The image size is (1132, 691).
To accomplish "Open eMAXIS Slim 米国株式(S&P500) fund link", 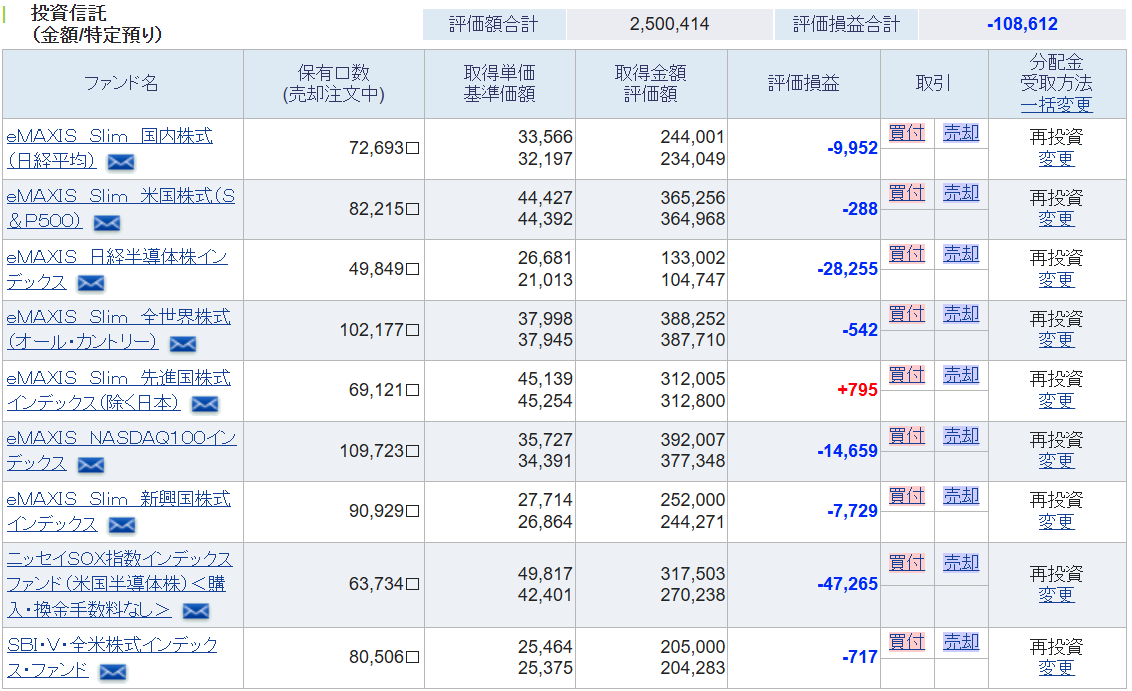I will 121,209.
